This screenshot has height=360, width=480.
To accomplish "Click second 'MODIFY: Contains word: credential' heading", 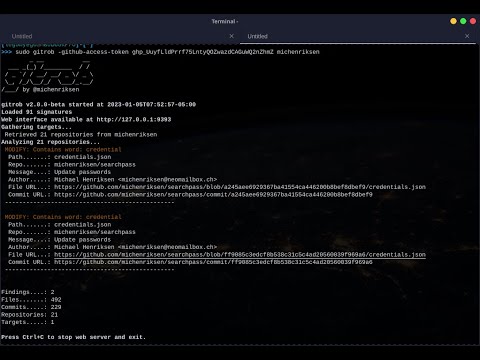I will (63, 217).
